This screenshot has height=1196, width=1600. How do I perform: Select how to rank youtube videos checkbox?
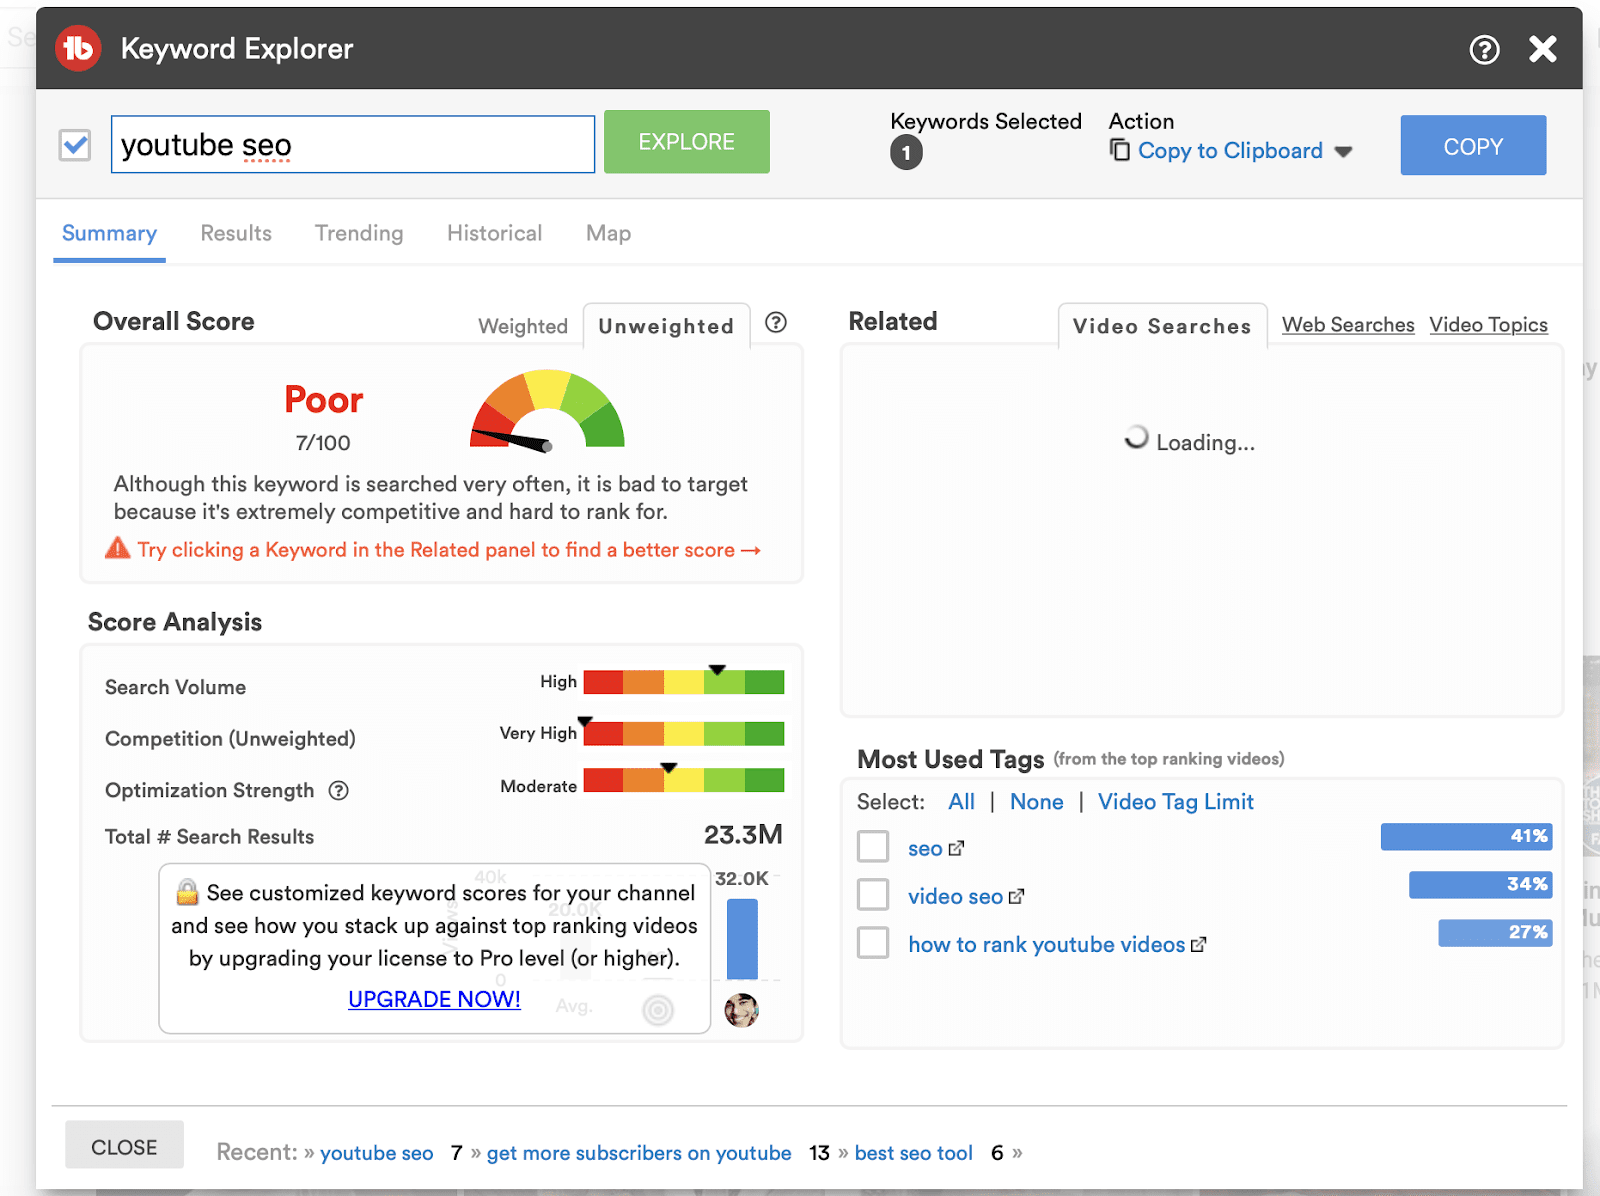pos(873,942)
